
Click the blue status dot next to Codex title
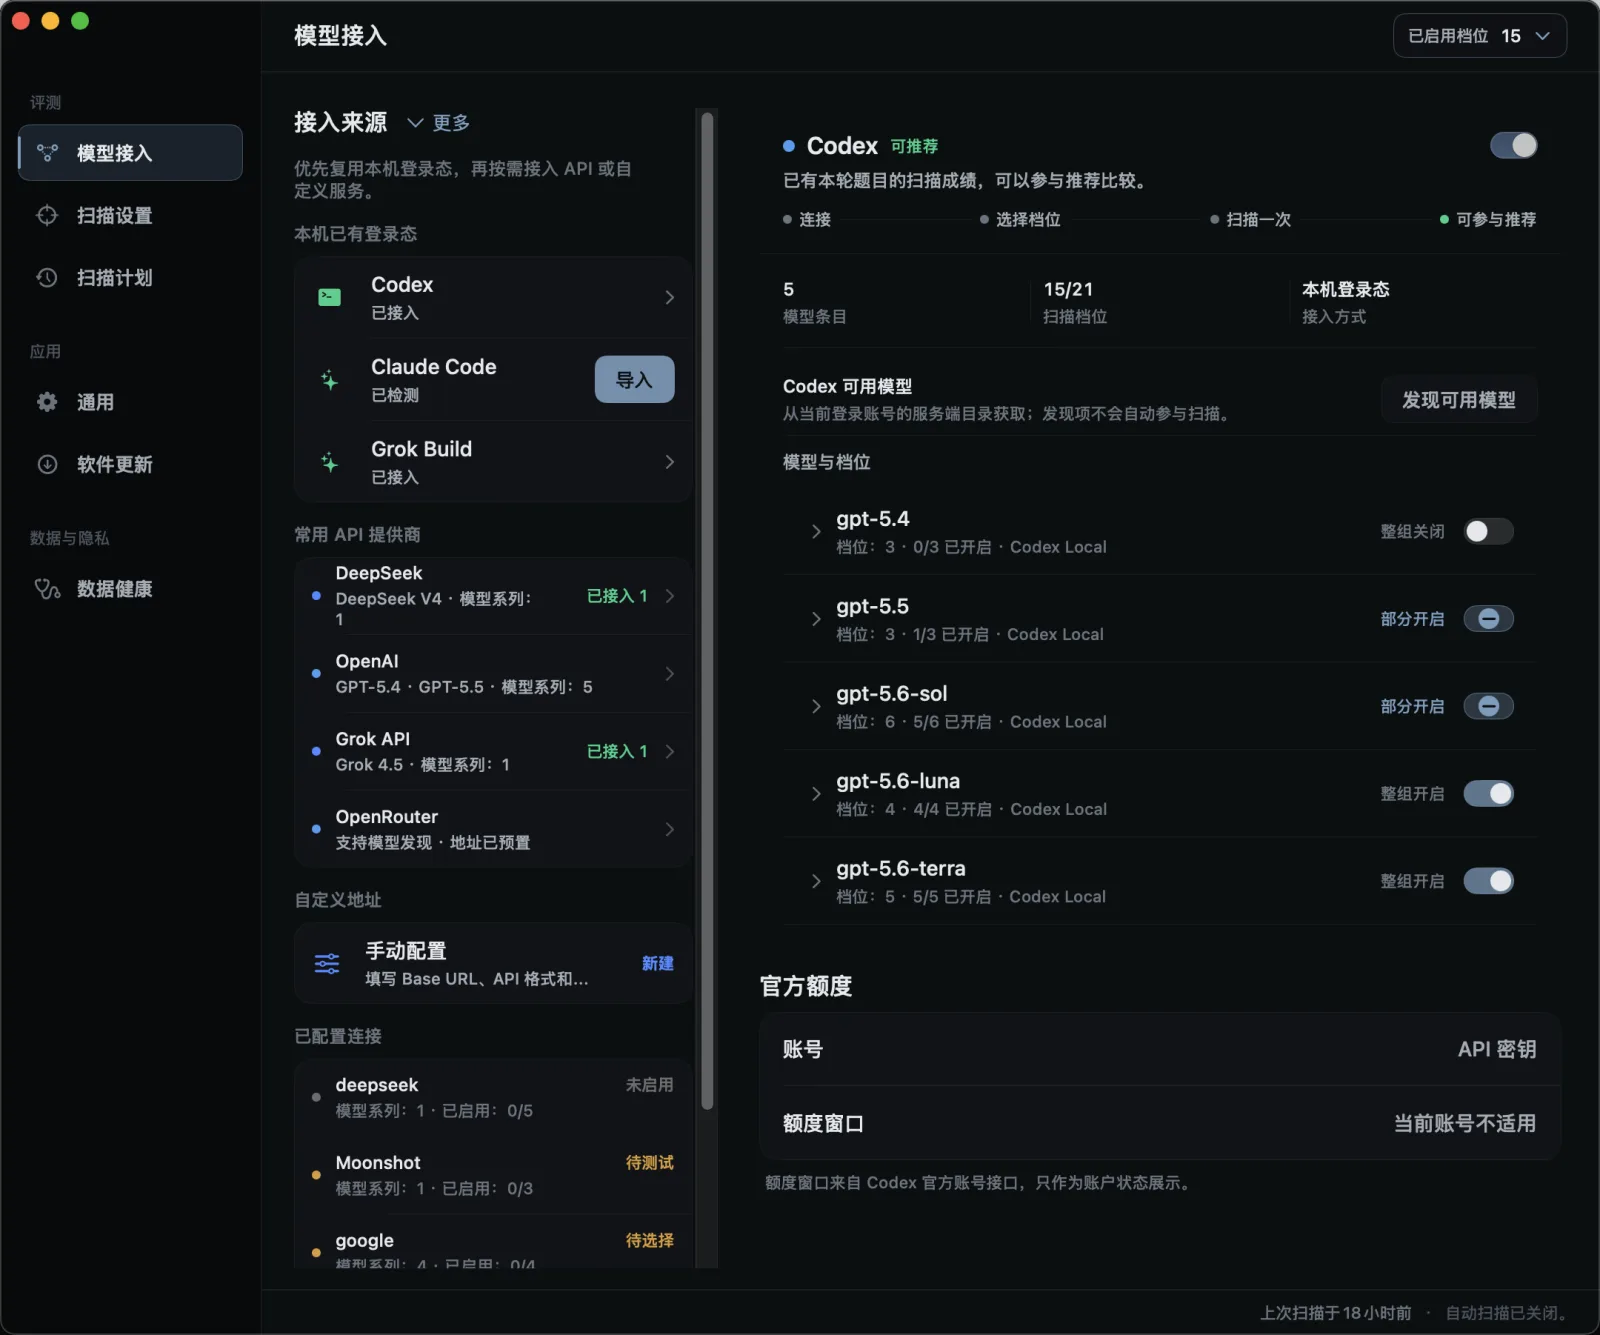(789, 146)
